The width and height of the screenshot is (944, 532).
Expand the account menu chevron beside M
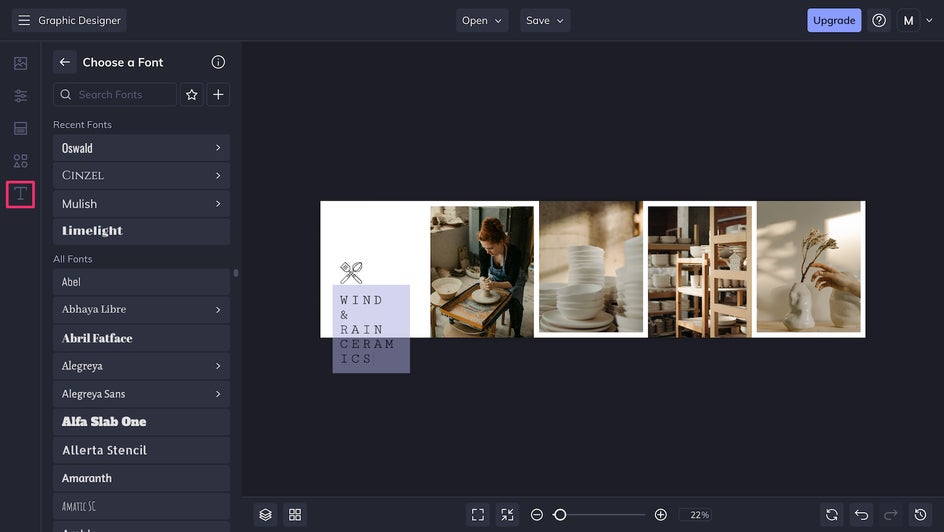click(x=929, y=20)
